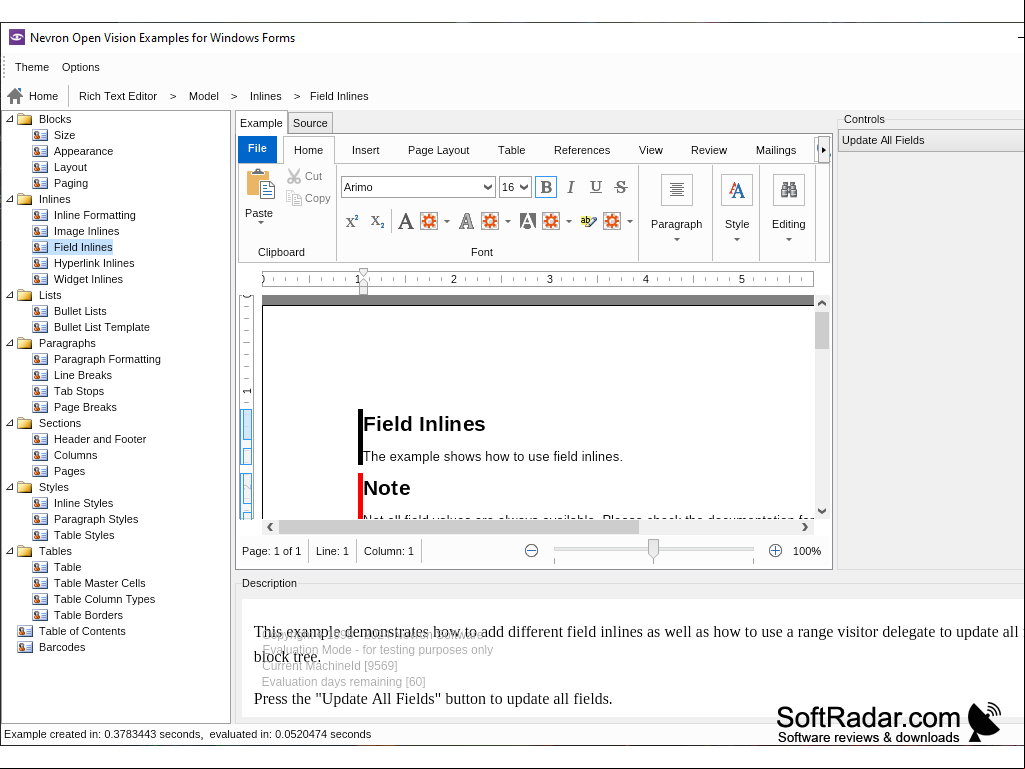Open the Paste dropdown arrow

pos(260,223)
